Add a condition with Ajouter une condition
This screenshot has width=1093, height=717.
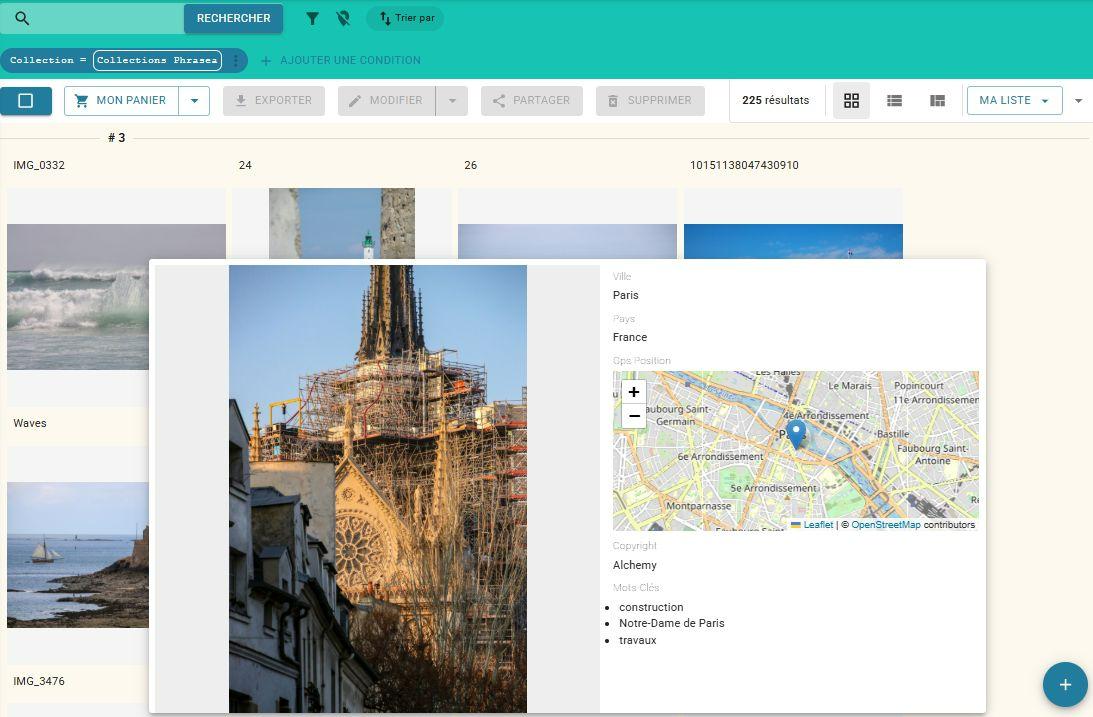click(340, 61)
